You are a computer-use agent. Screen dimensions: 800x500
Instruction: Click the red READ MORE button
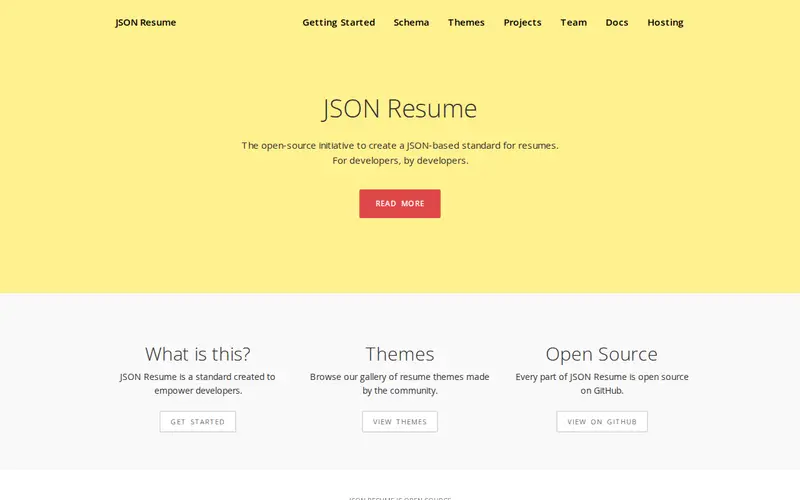(400, 204)
